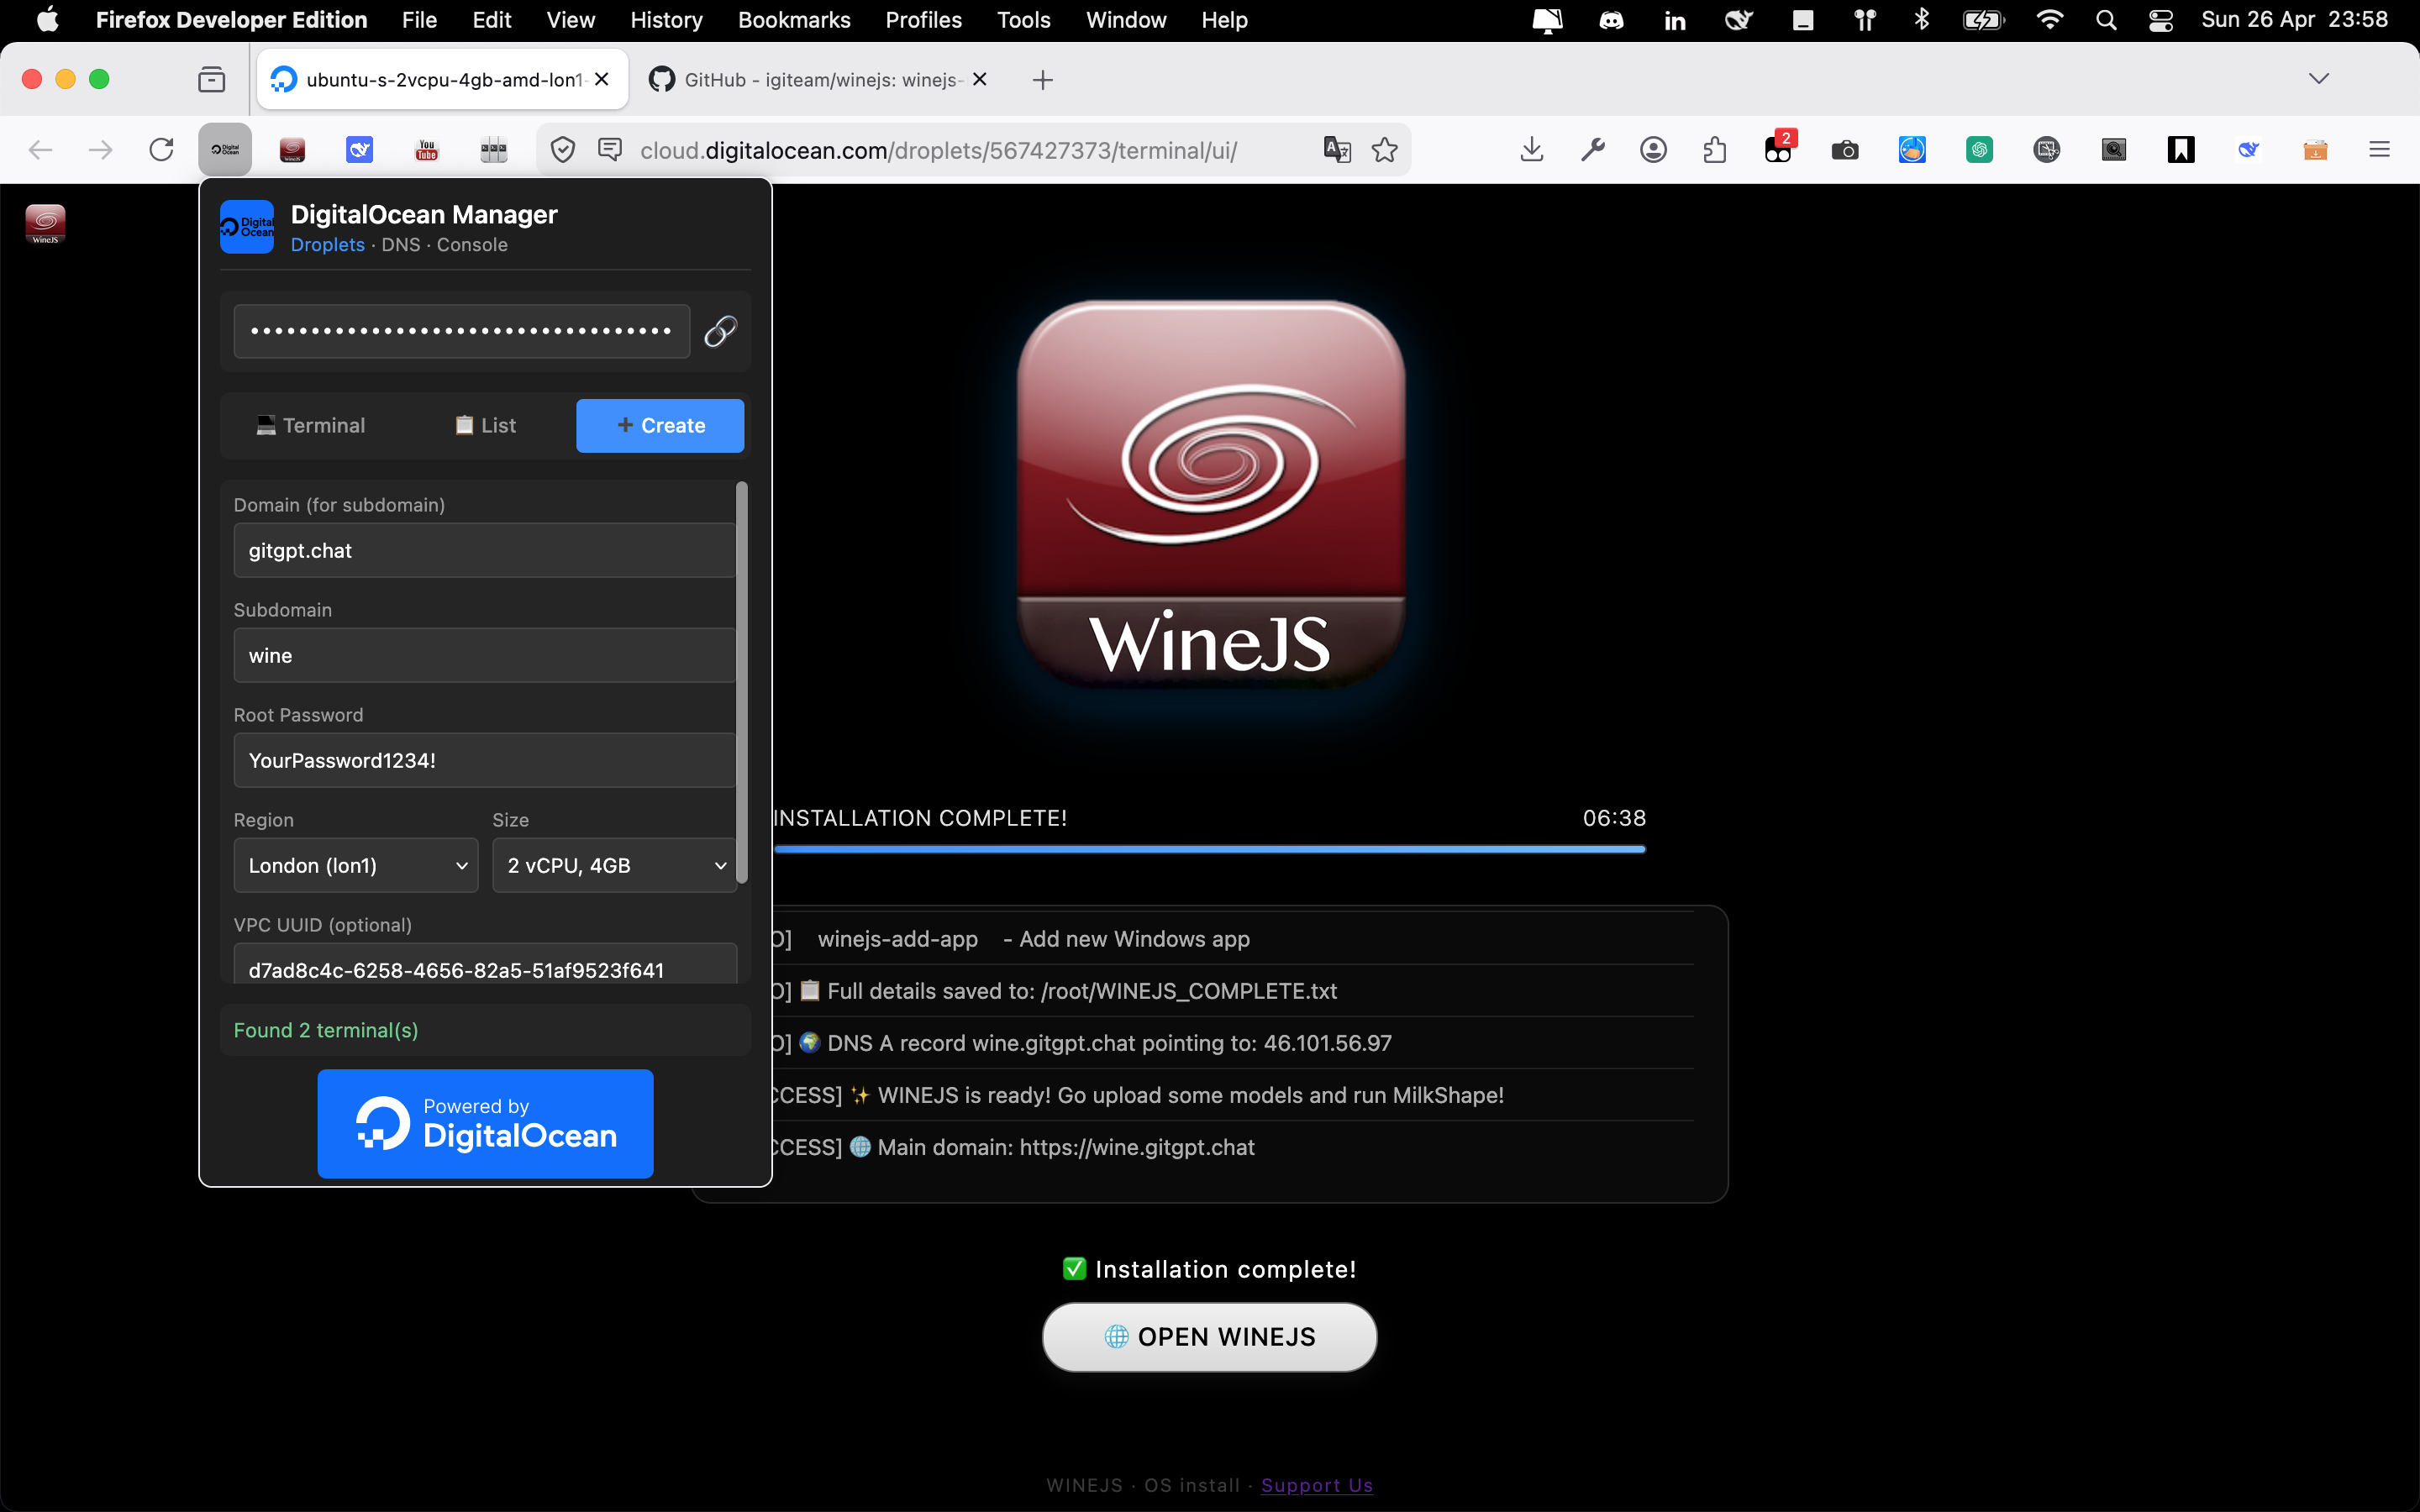This screenshot has height=1512, width=2420.
Task: Open a new browser tab
Action: [x=1042, y=80]
